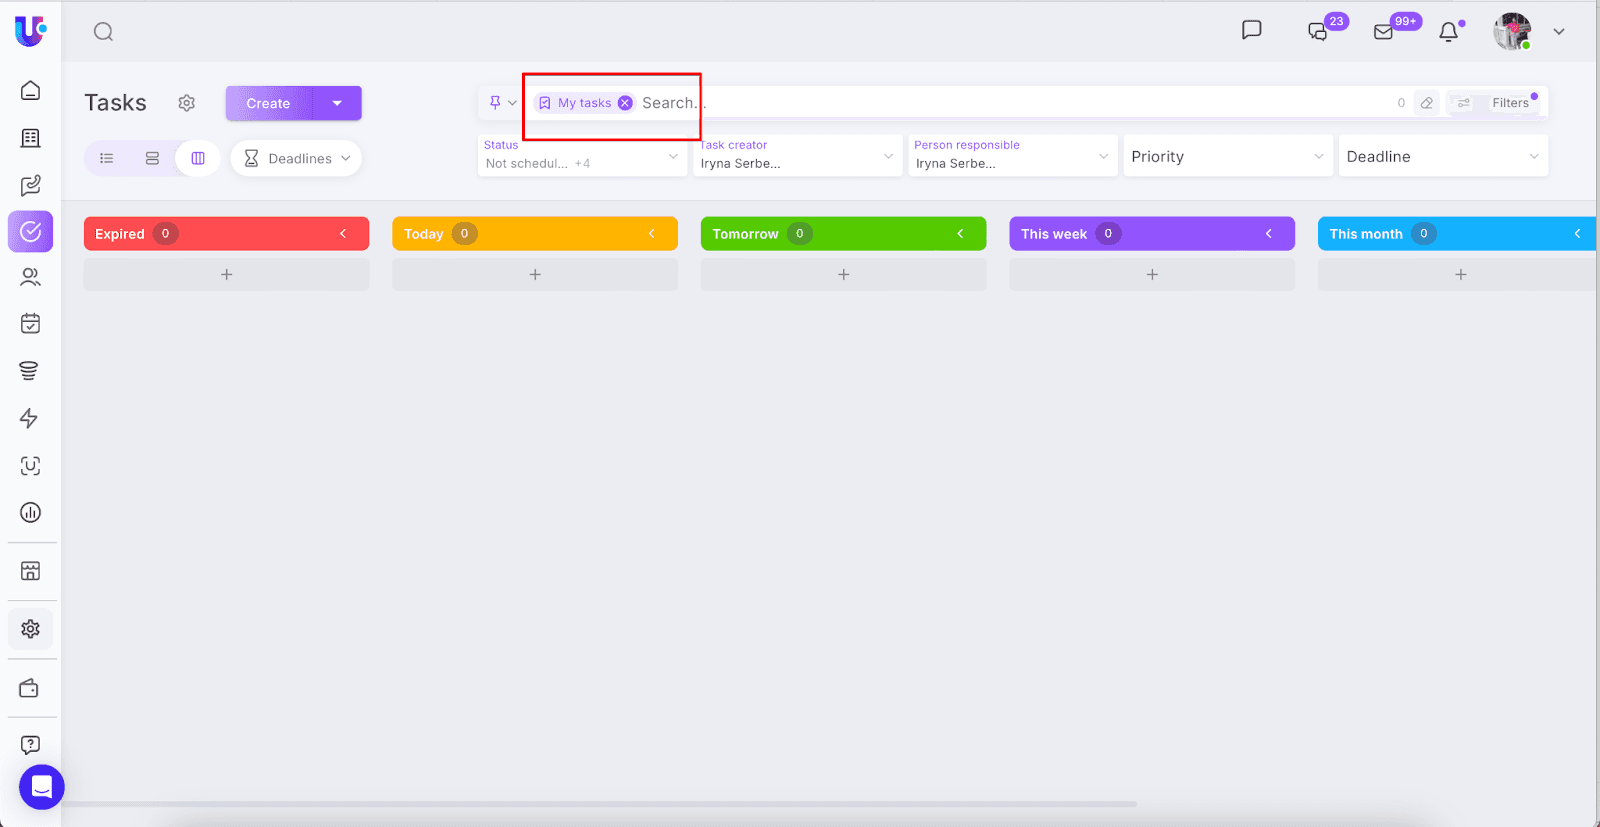1600x827 pixels.
Task: Click the notifications bell icon
Action: click(1448, 32)
